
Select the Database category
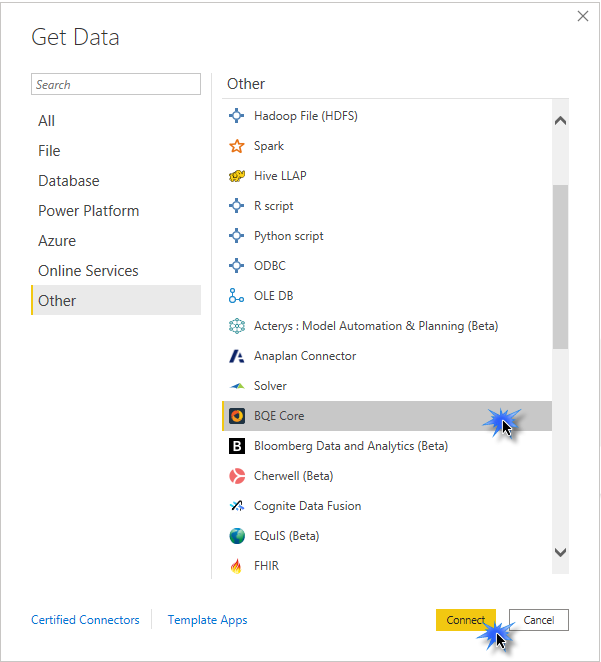pos(116,181)
